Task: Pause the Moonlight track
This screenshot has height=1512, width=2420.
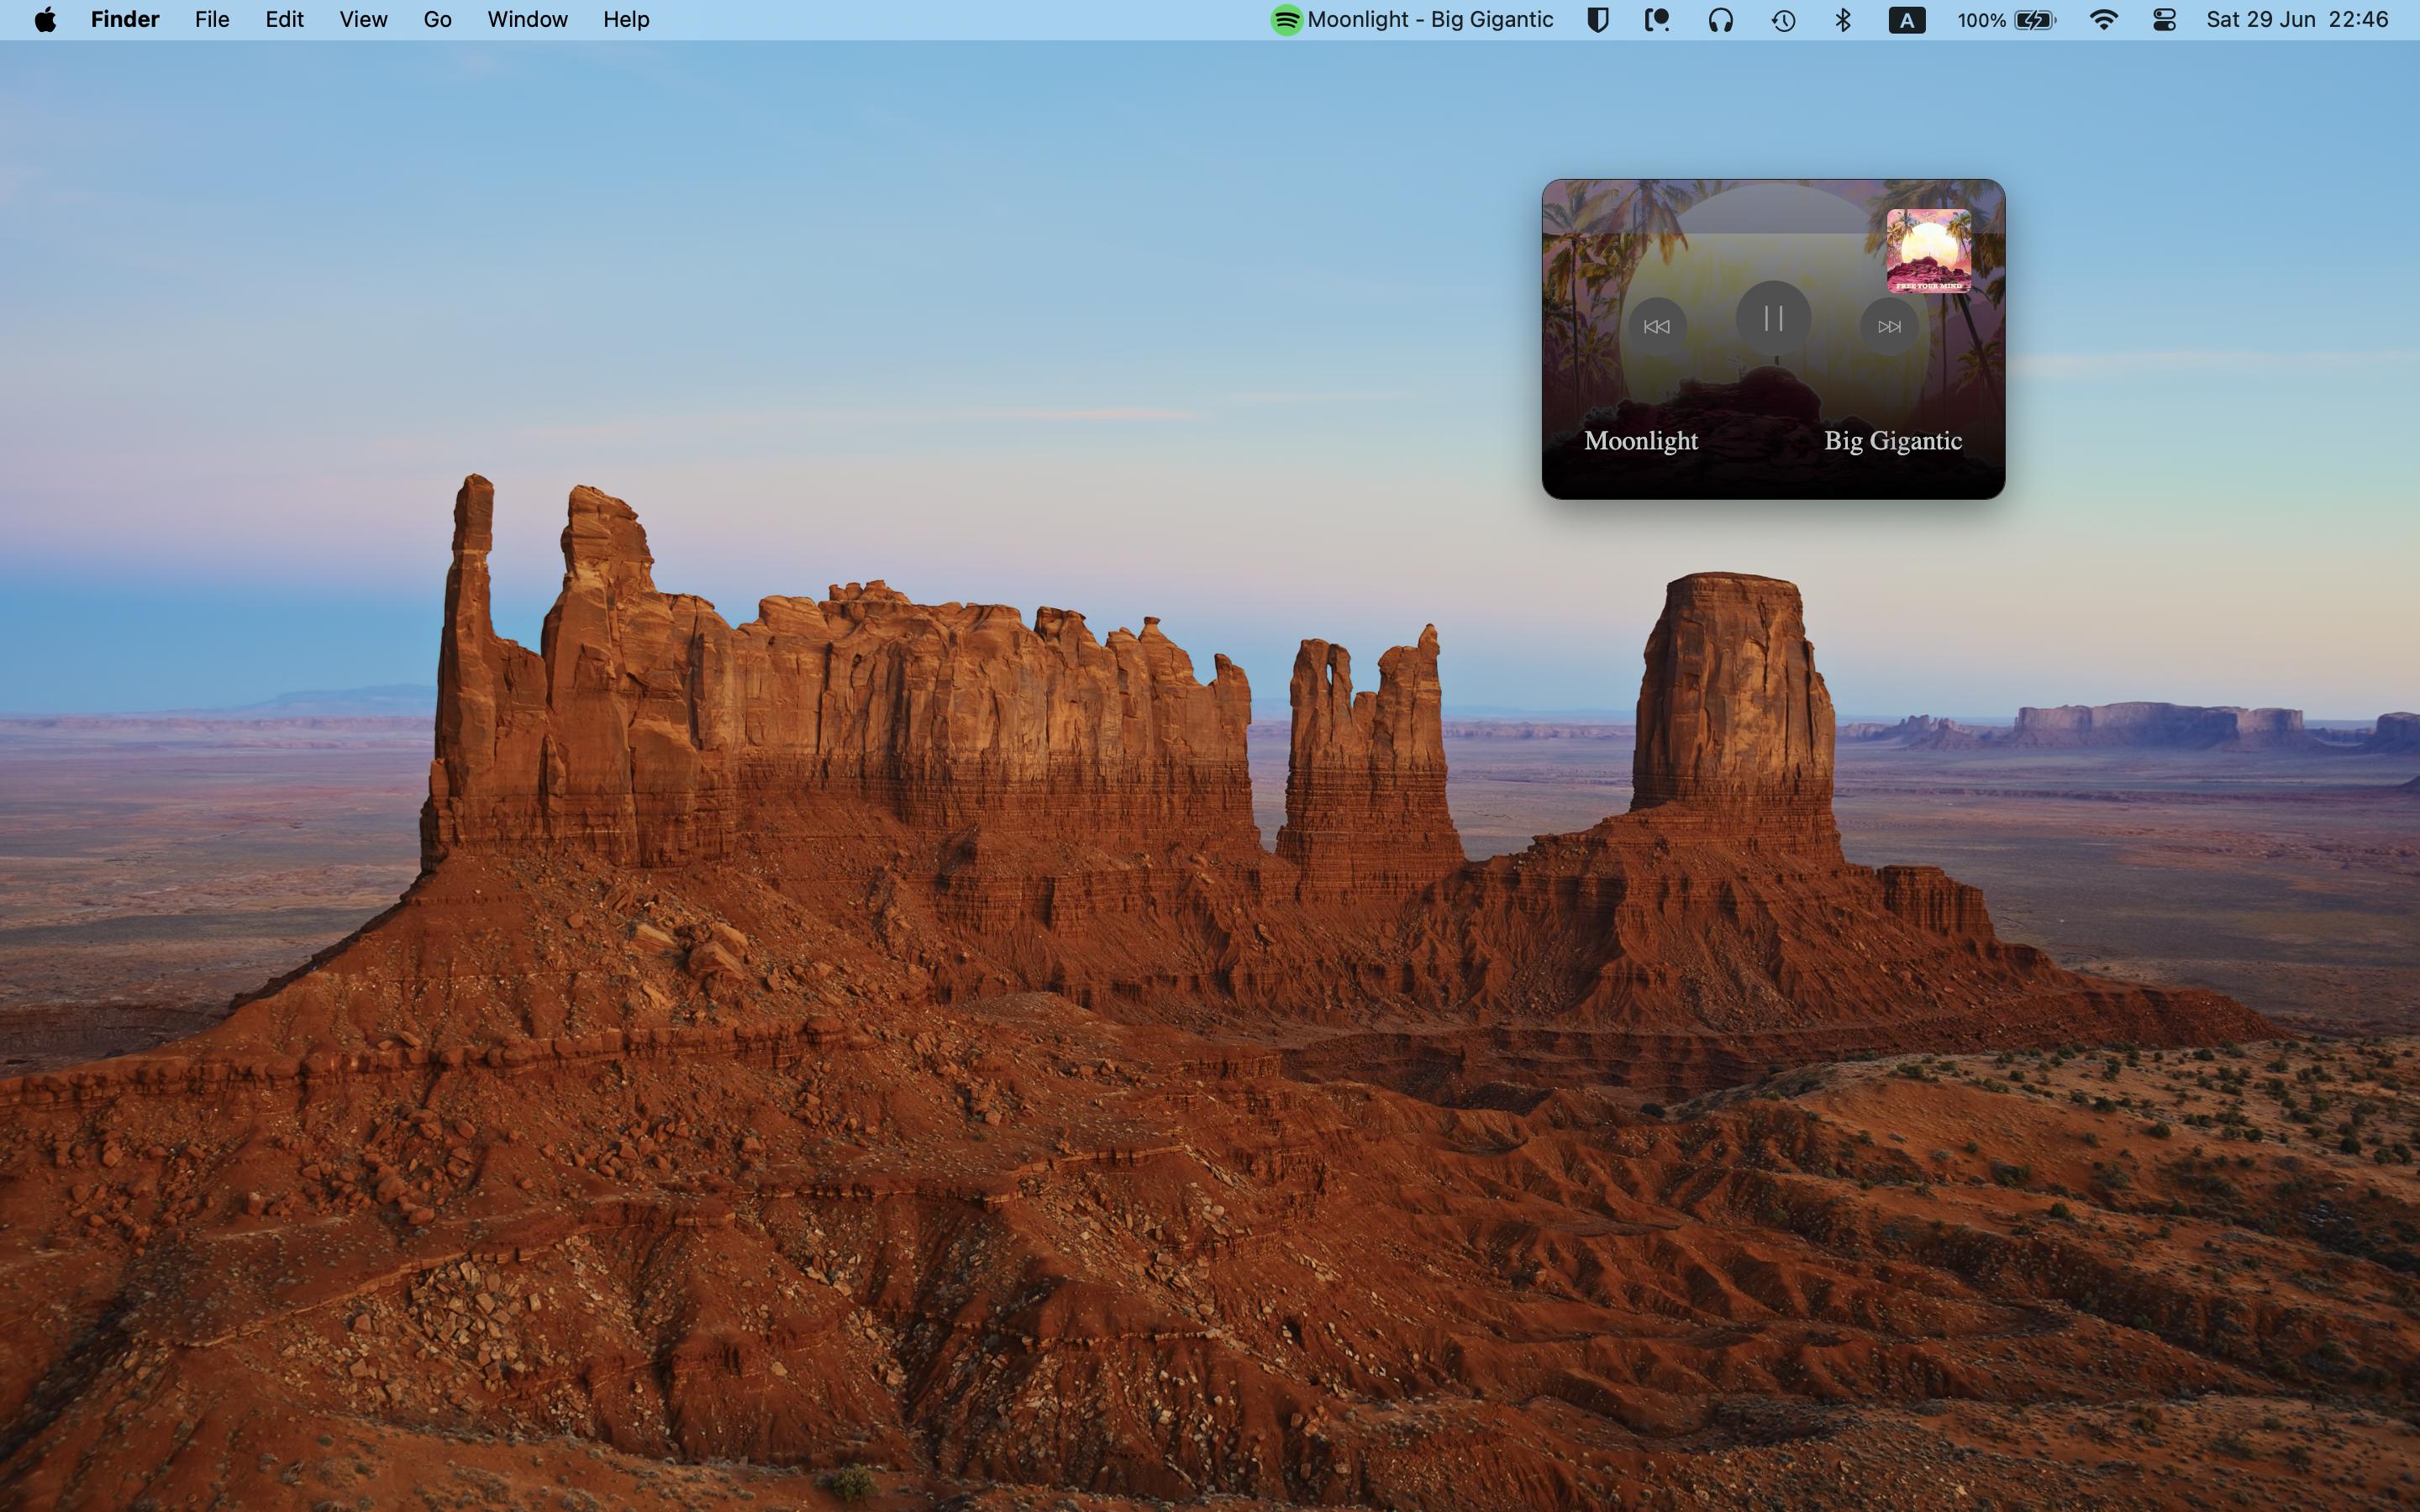Action: (x=1773, y=319)
